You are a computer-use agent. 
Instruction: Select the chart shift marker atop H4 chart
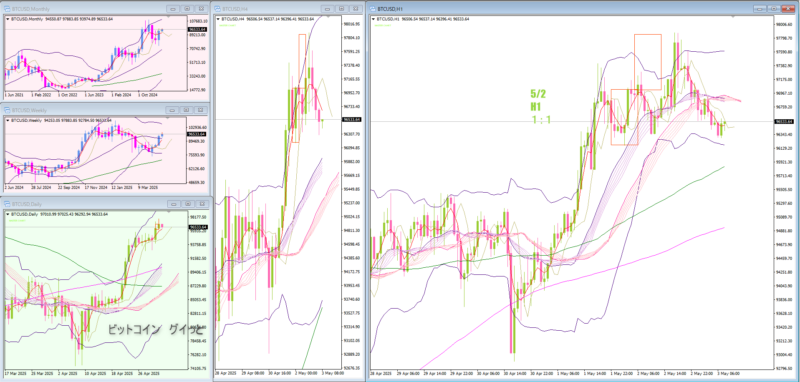[x=328, y=17]
